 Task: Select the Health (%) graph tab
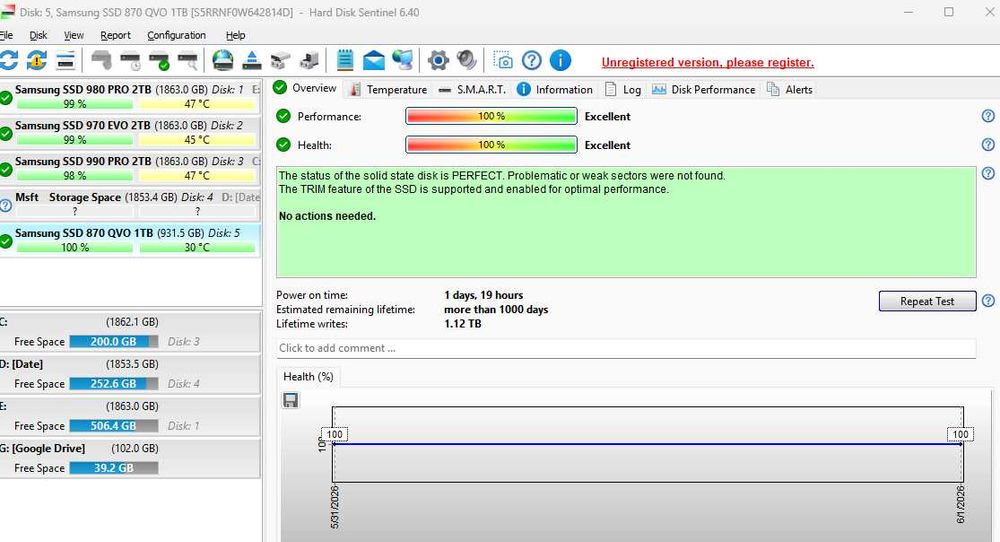click(x=308, y=376)
